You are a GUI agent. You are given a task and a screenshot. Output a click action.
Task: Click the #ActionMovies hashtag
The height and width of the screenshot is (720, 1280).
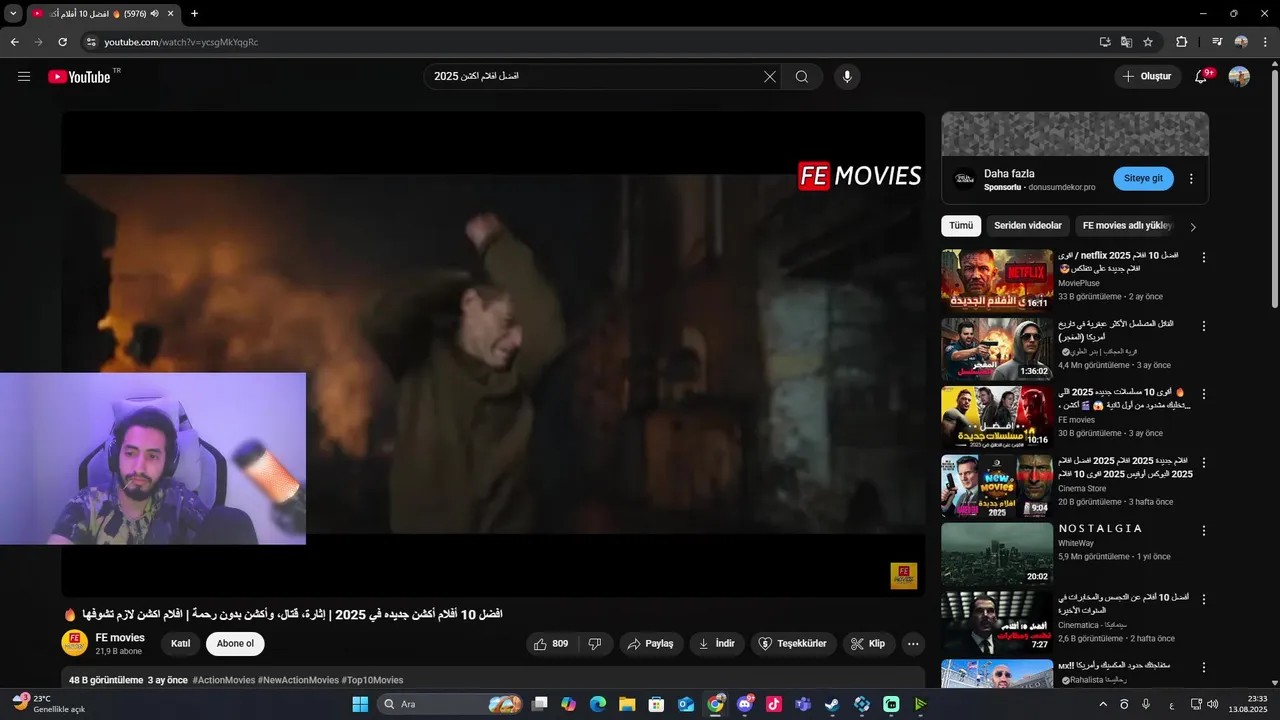coord(222,680)
